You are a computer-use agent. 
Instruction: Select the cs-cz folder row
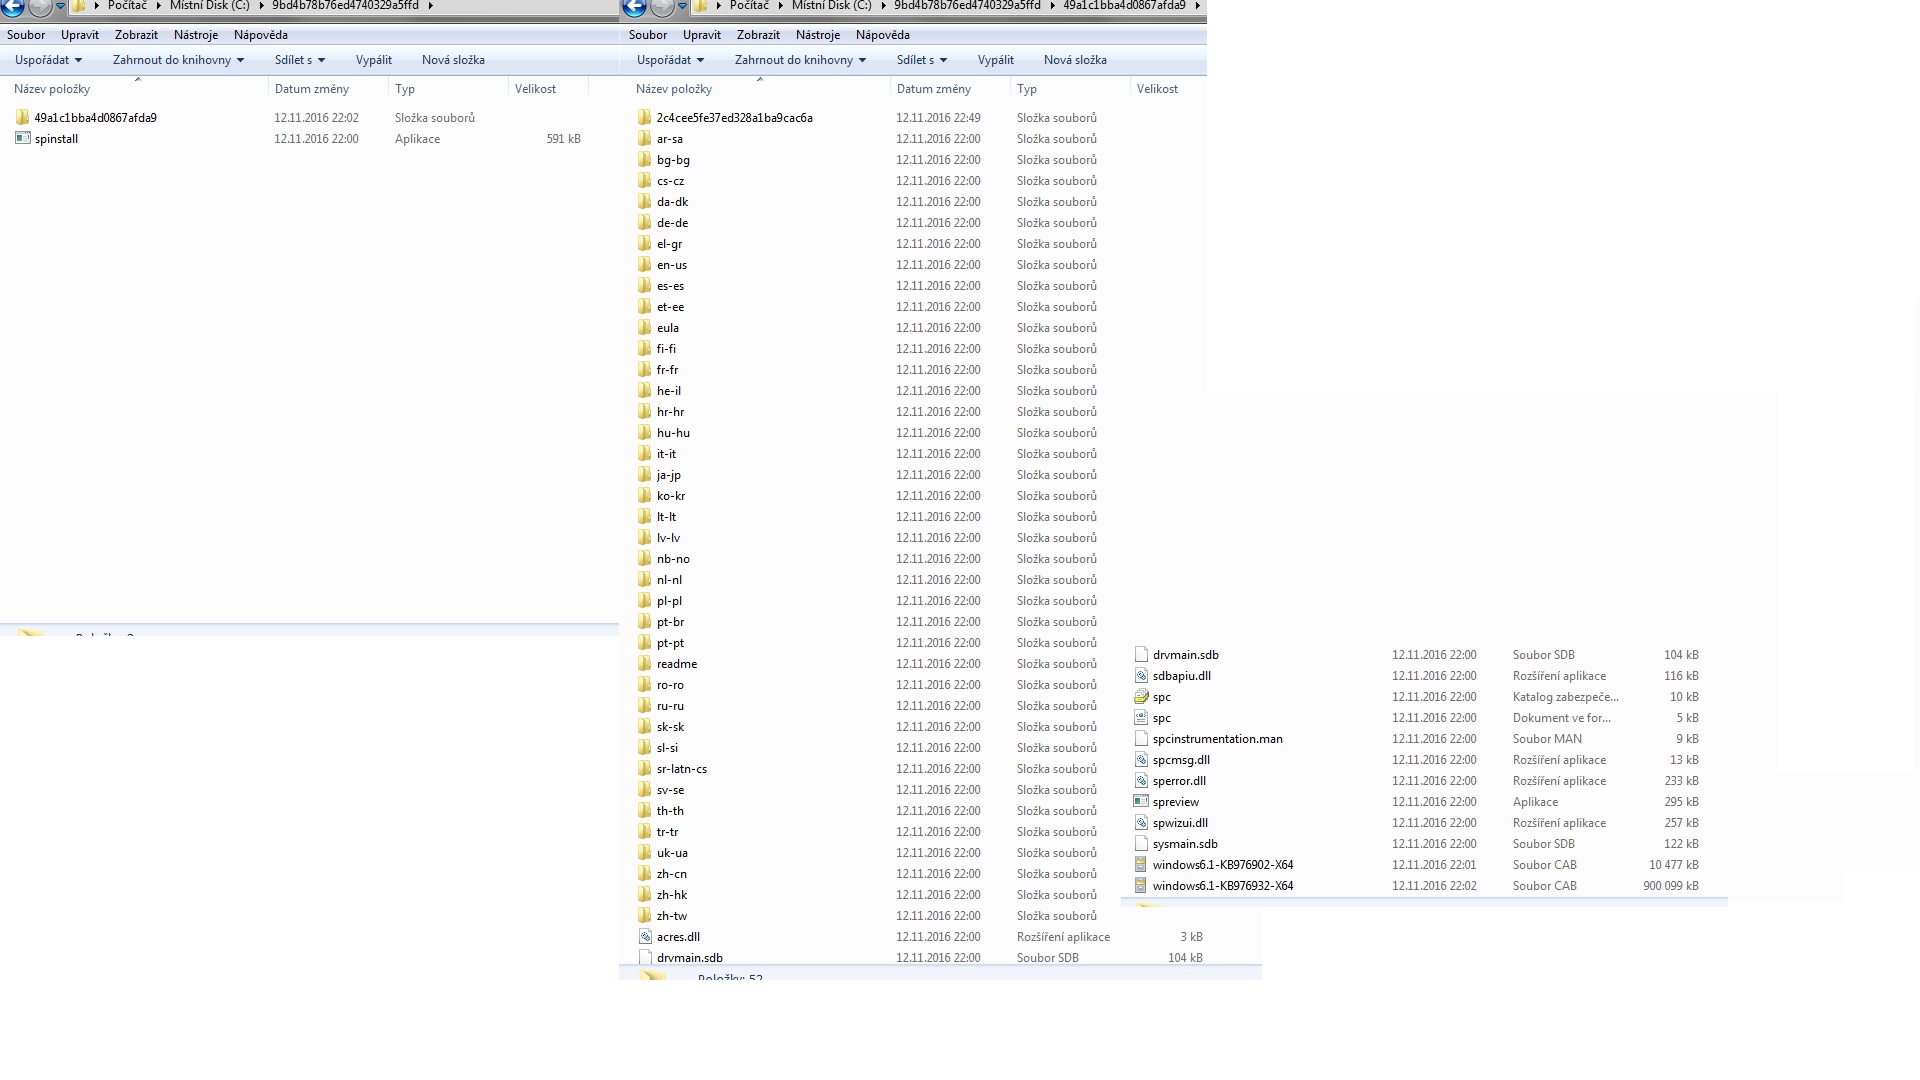pos(671,181)
